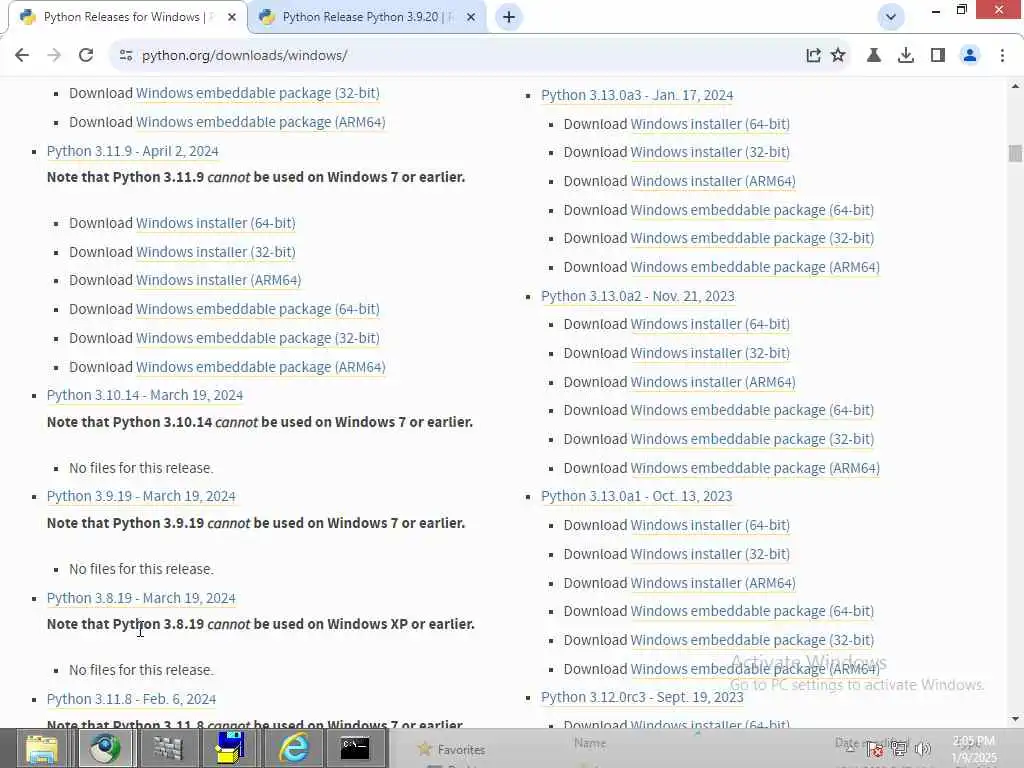The height and width of the screenshot is (768, 1024).
Task: Click the server manager taskbar icon
Action: 168,748
